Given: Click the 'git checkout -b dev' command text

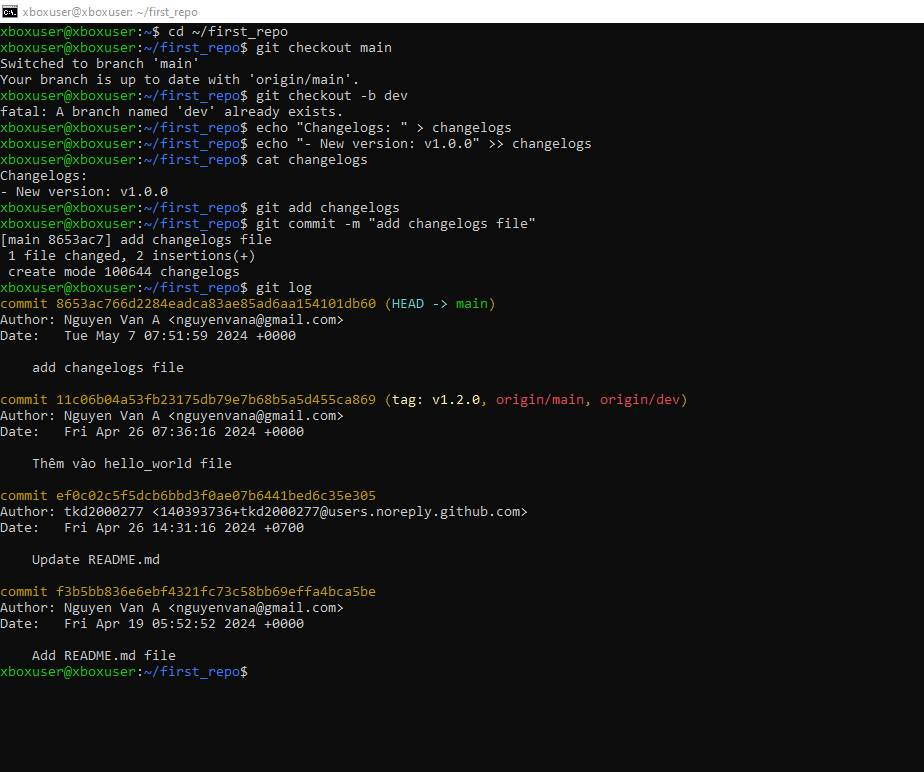Looking at the screenshot, I should coord(332,96).
